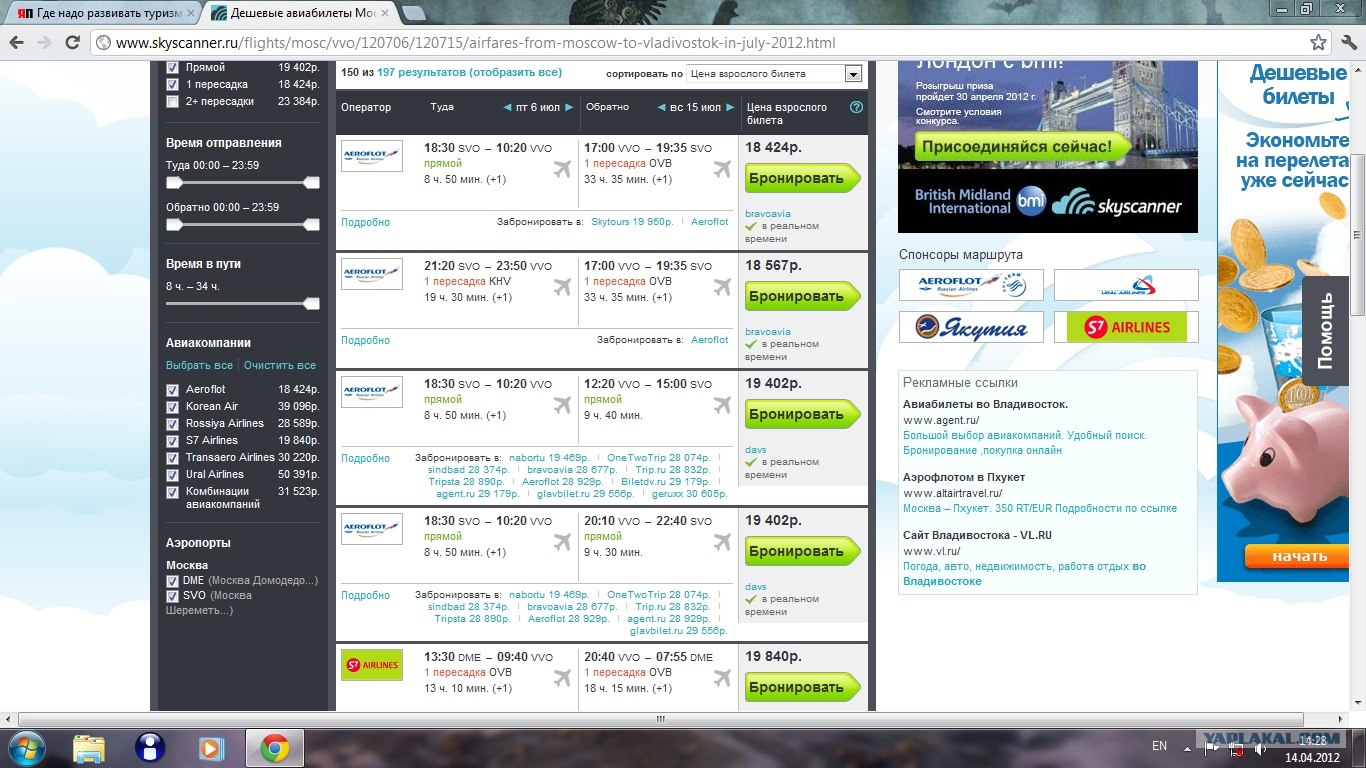Click the help question mark beside Цена взрослого билета
This screenshot has height=768, width=1366.
(x=856, y=107)
